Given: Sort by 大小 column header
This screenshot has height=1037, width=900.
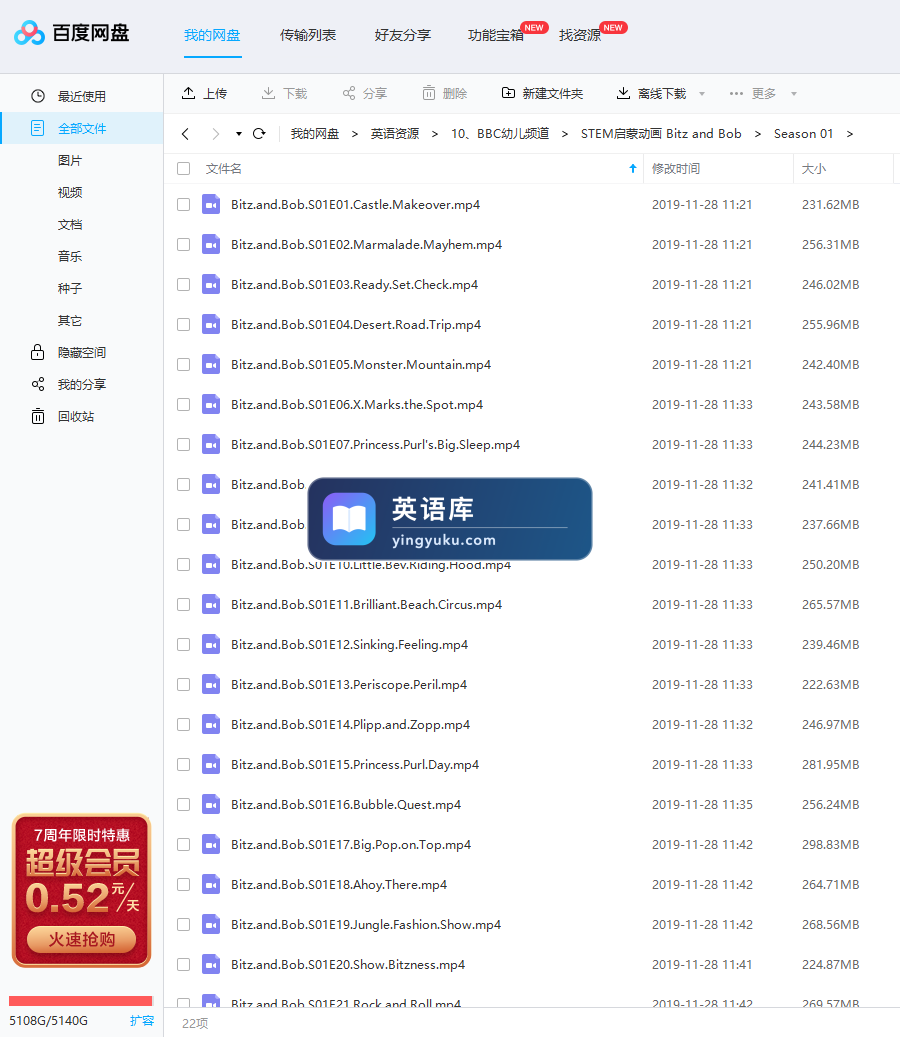Looking at the screenshot, I should (x=814, y=169).
